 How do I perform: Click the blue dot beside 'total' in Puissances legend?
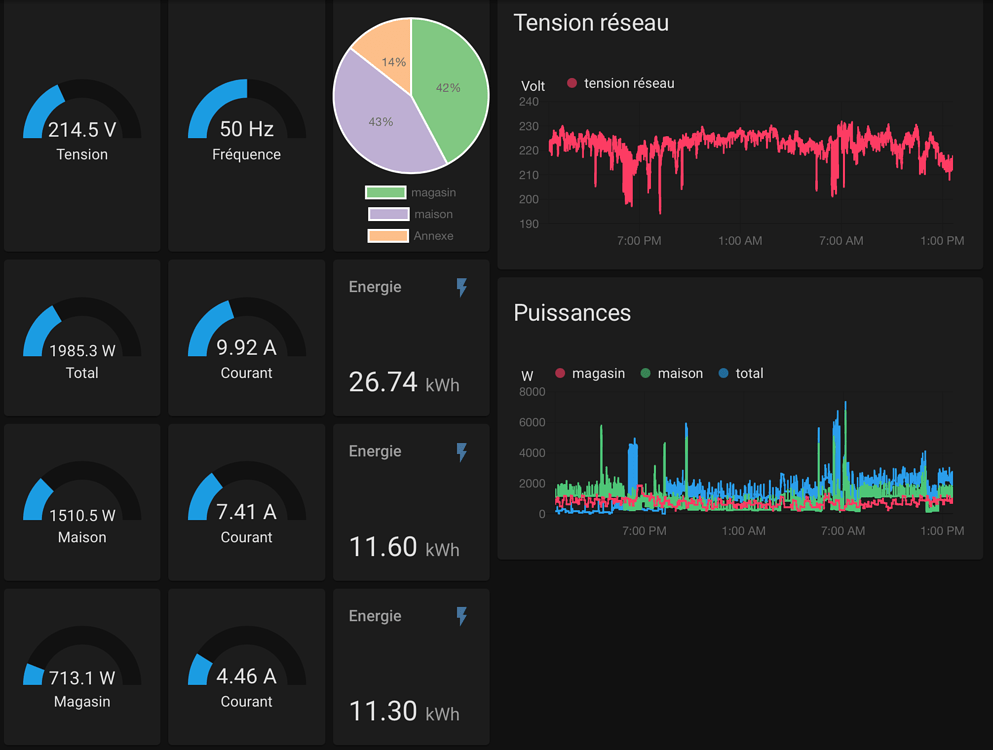[722, 373]
